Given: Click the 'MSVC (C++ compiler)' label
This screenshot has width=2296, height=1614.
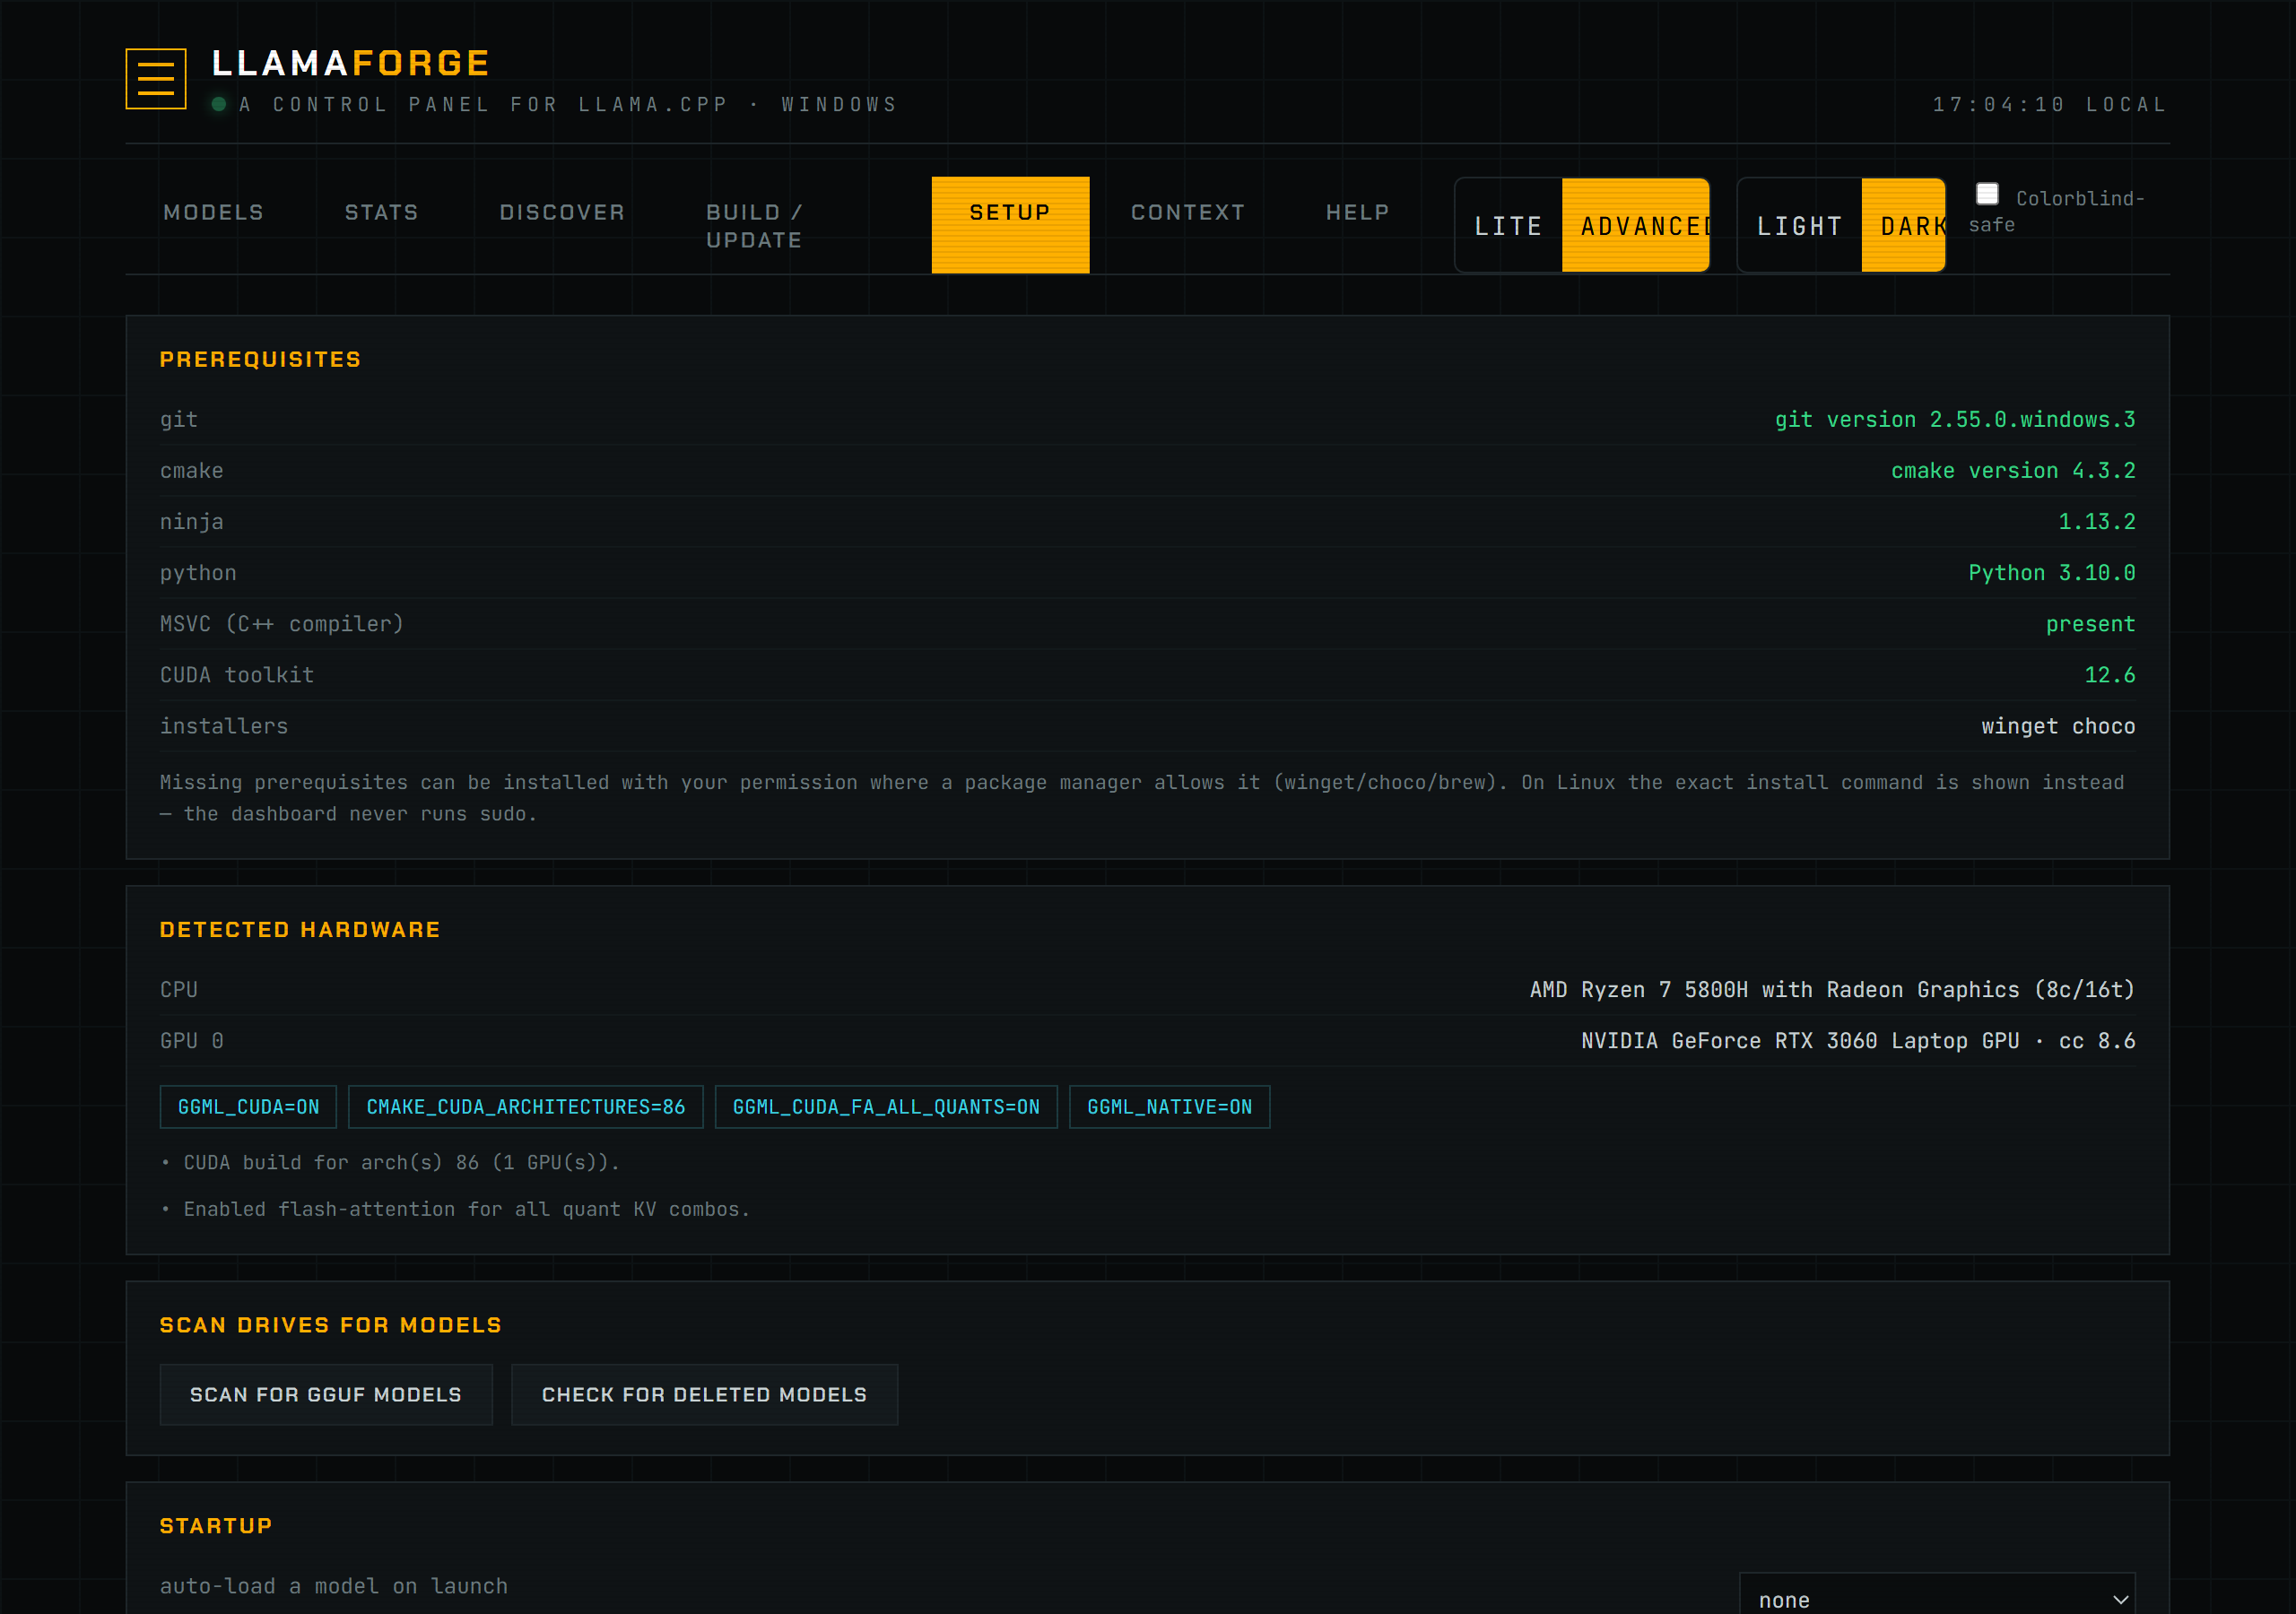Looking at the screenshot, I should click(282, 624).
